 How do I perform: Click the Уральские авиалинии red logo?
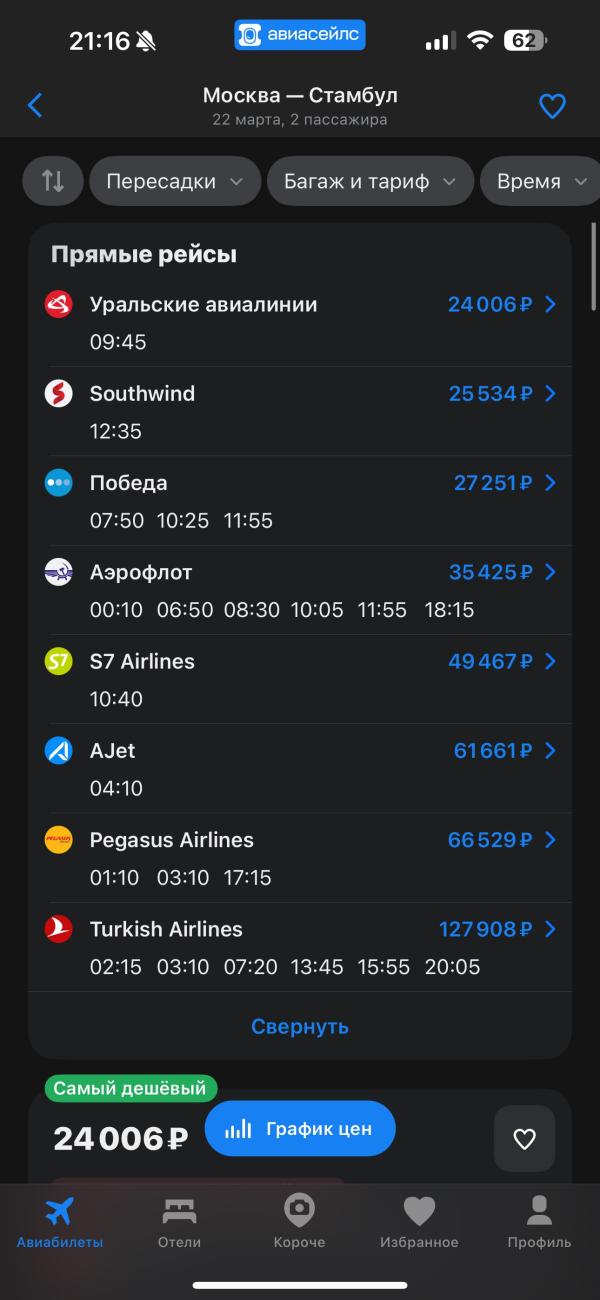click(59, 304)
